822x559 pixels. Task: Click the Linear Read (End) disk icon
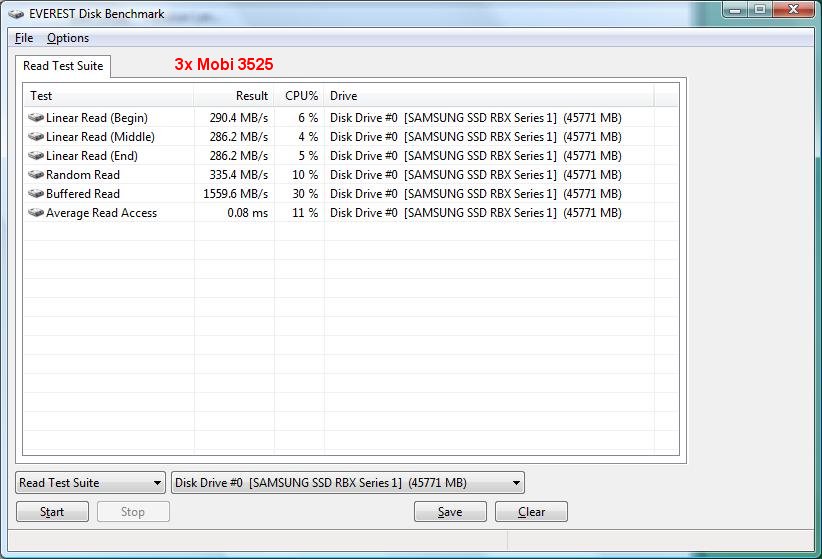click(37, 156)
